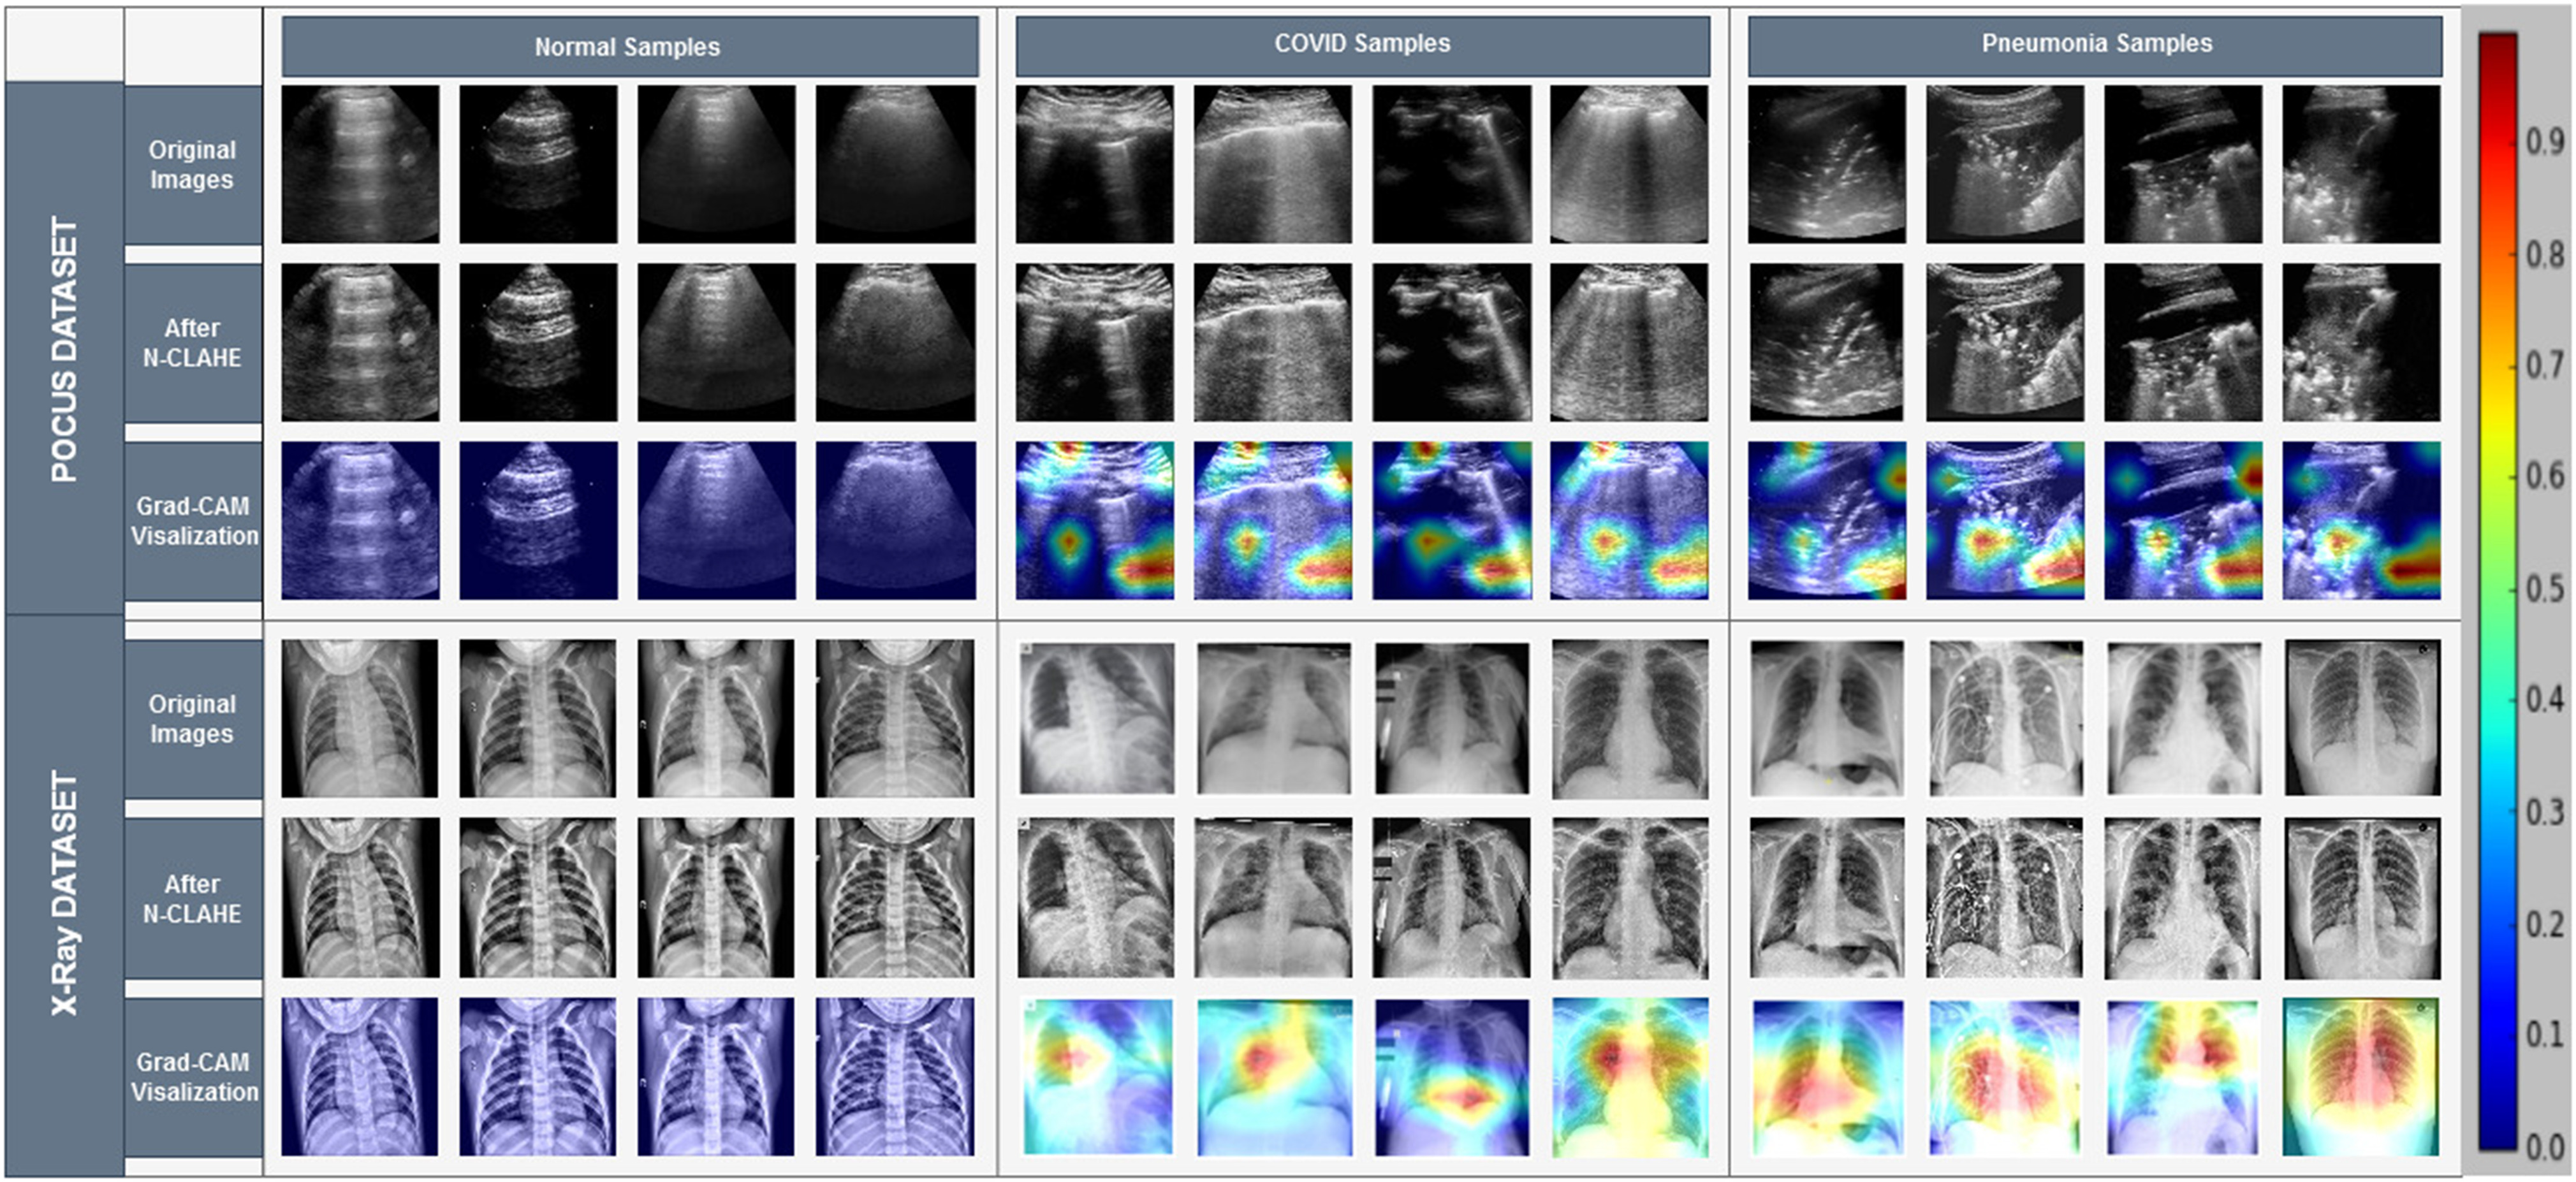
Task: Open third COVID X-Ray Grad-CAM heatmap
Action: 1452,1077
